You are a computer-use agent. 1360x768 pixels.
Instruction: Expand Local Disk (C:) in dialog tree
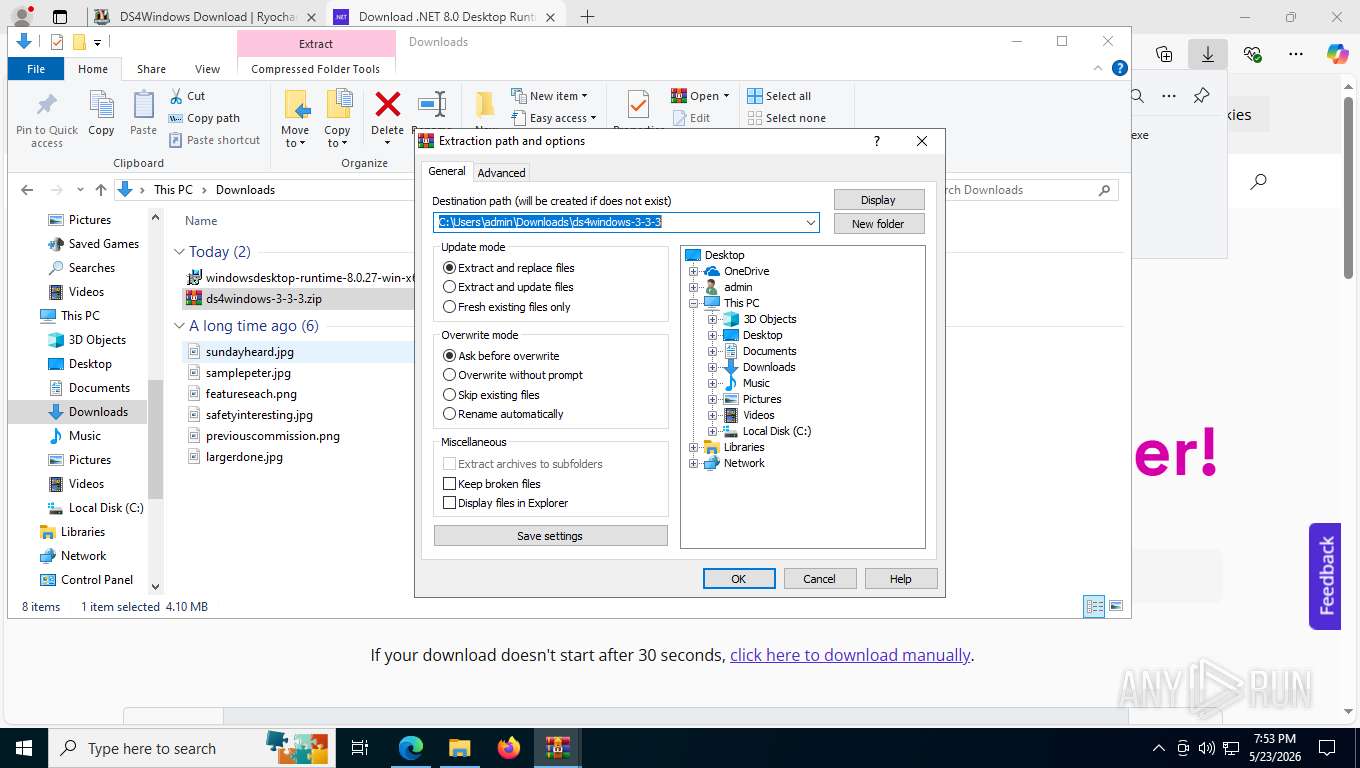coord(712,431)
